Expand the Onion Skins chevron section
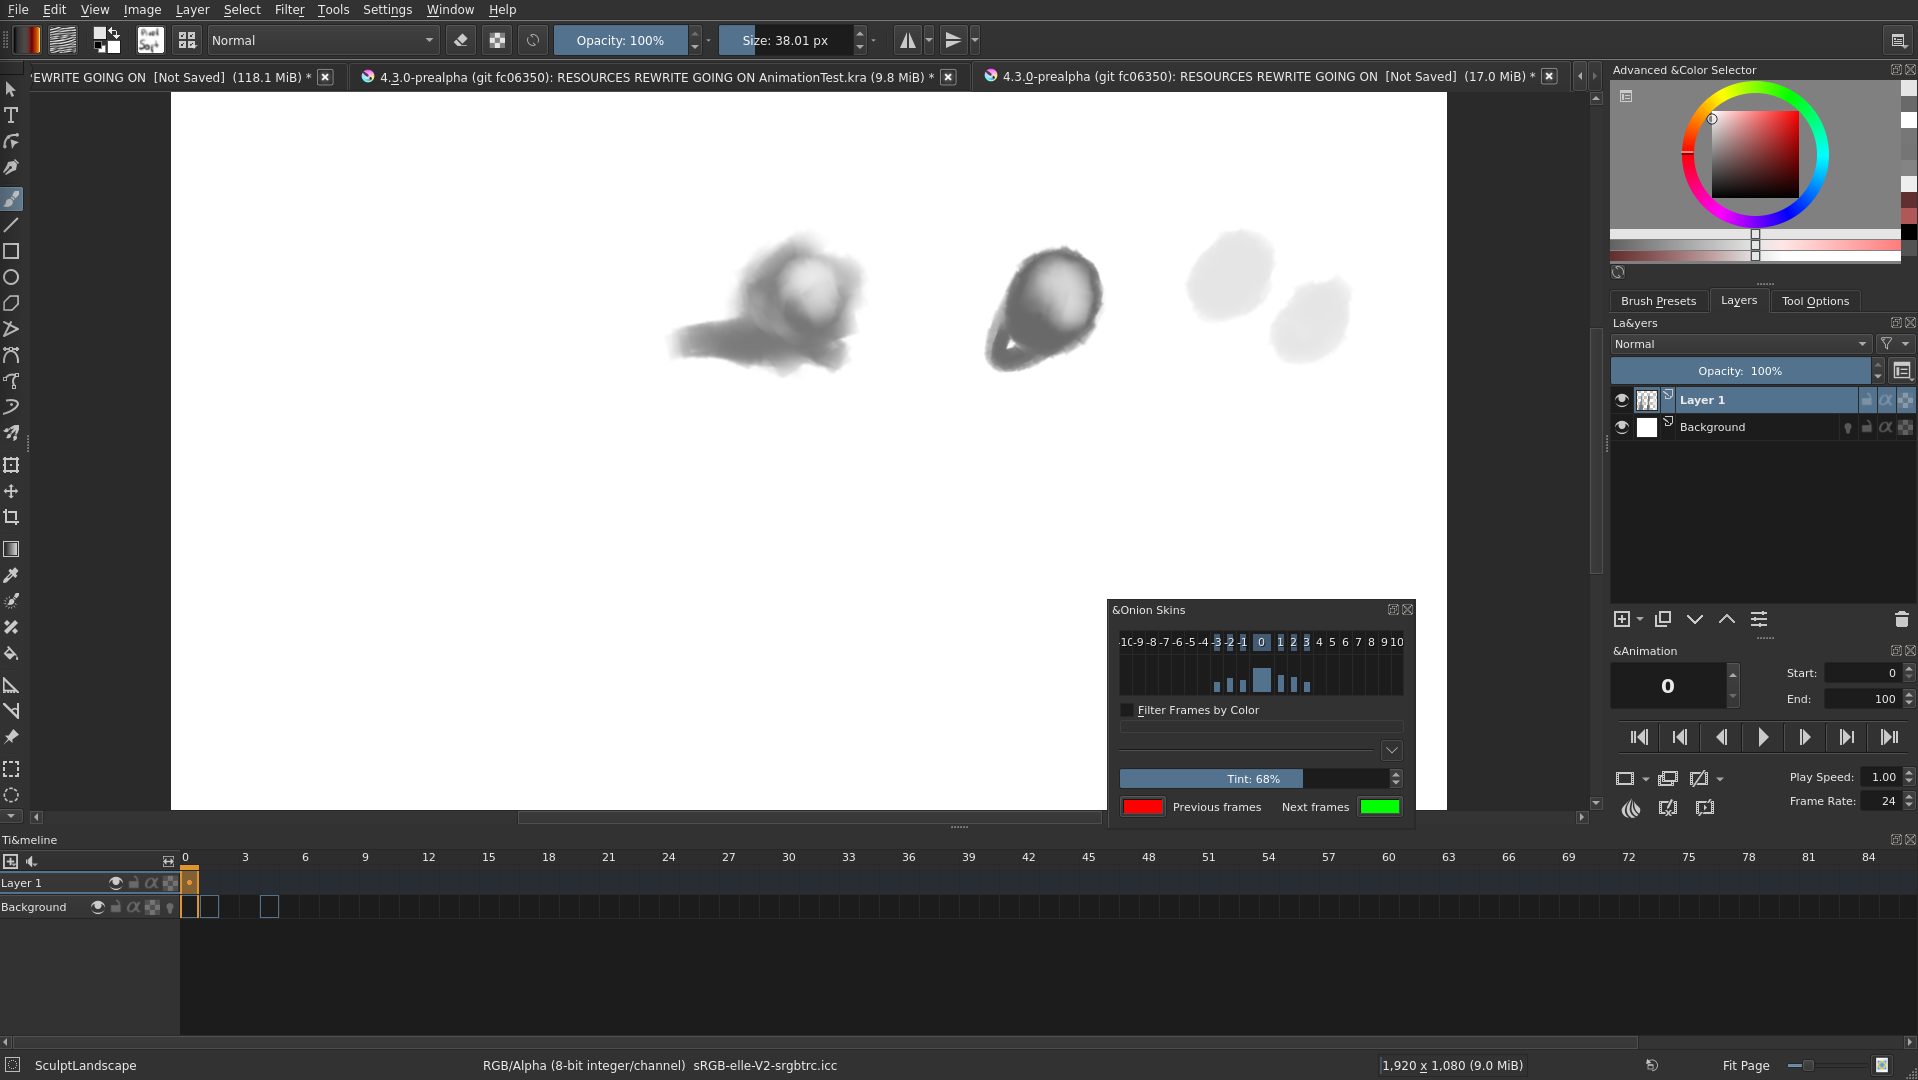This screenshot has width=1918, height=1080. click(1391, 751)
